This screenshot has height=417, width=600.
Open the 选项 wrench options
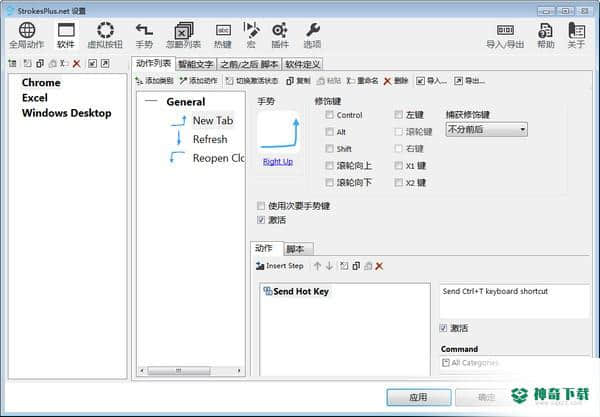pyautogui.click(x=313, y=35)
